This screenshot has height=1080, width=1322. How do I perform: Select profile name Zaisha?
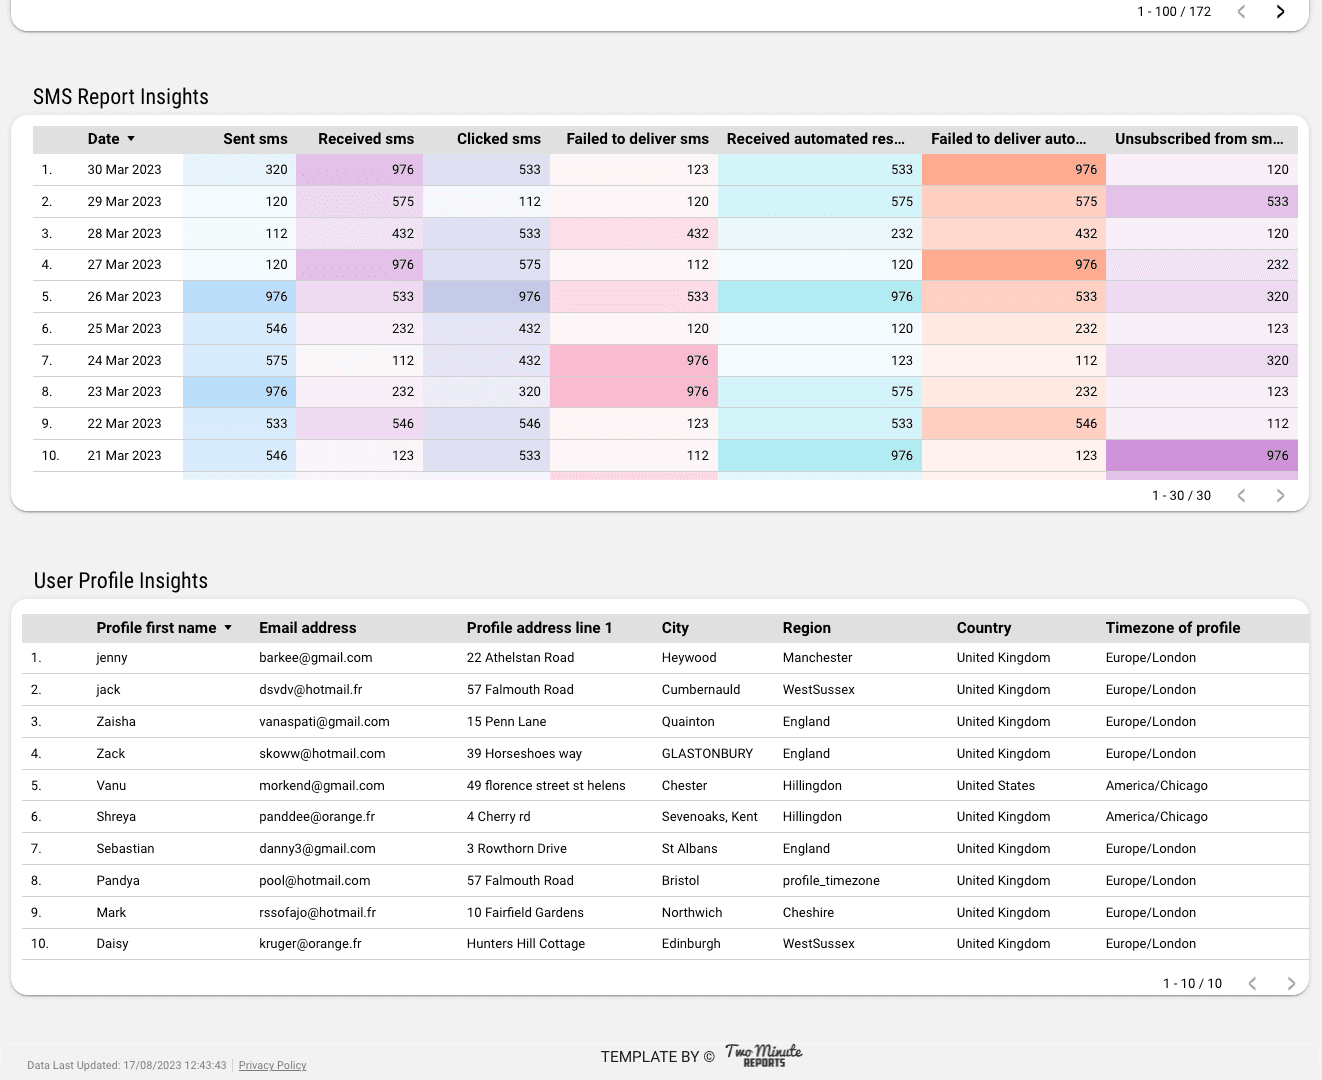click(x=116, y=722)
